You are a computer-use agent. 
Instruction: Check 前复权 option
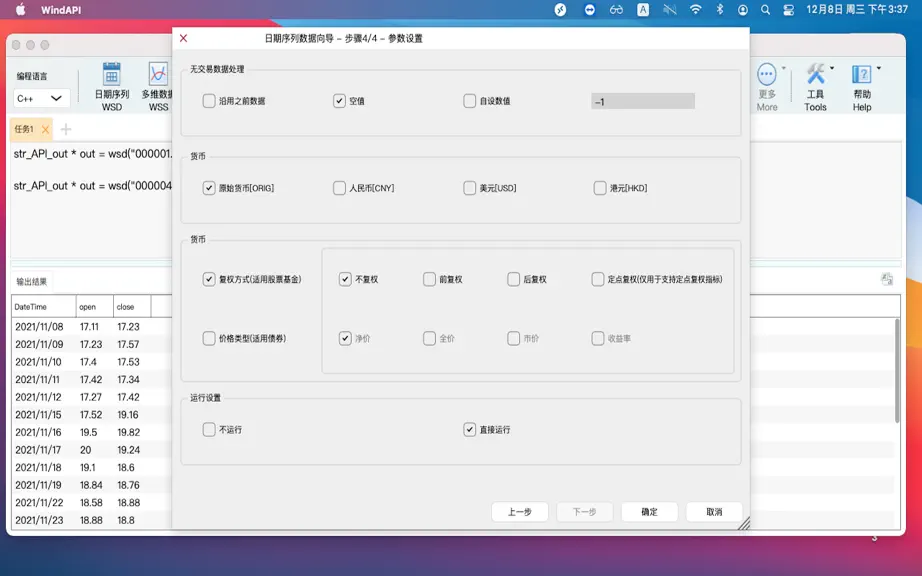point(429,279)
